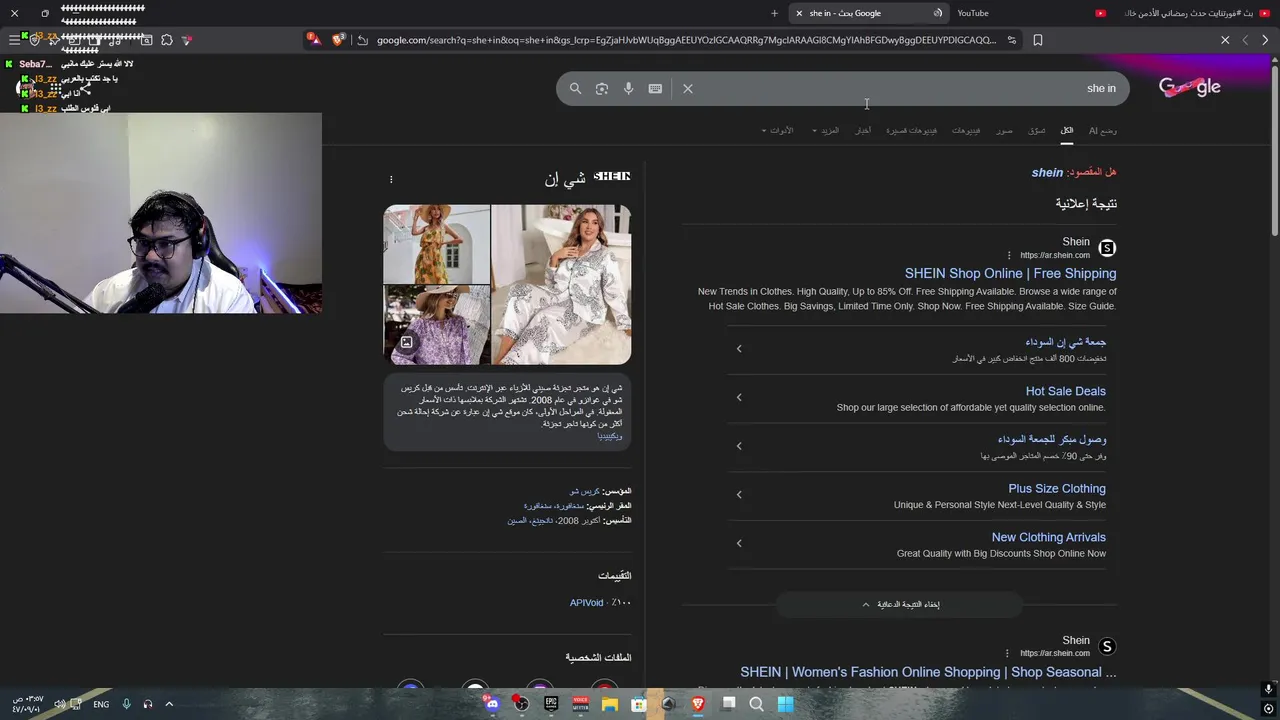The image size is (1280, 720).
Task: Click 'SHEIN Shop Online | Free Shipping' link
Action: (1010, 274)
